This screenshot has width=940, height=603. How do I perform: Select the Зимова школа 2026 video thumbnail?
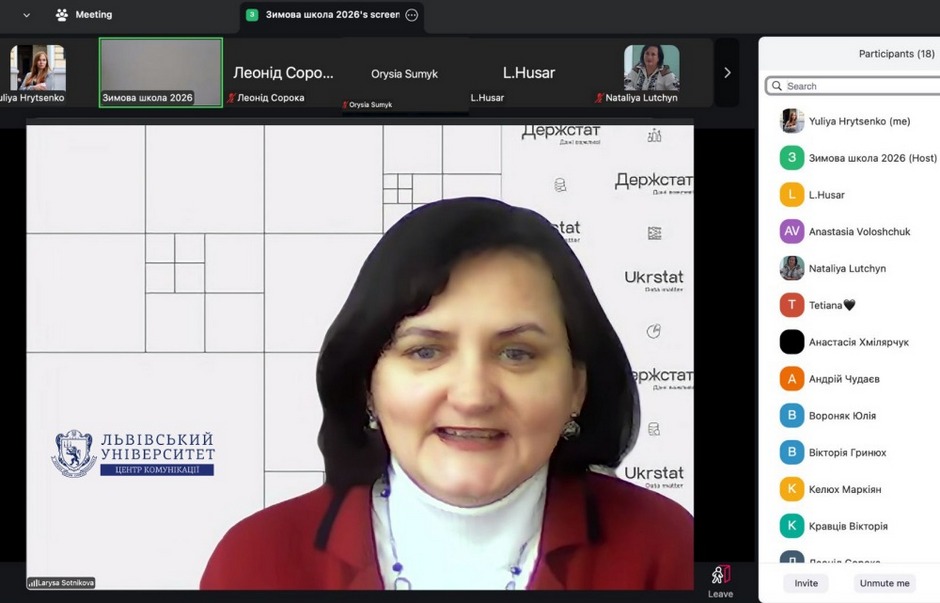pos(160,72)
